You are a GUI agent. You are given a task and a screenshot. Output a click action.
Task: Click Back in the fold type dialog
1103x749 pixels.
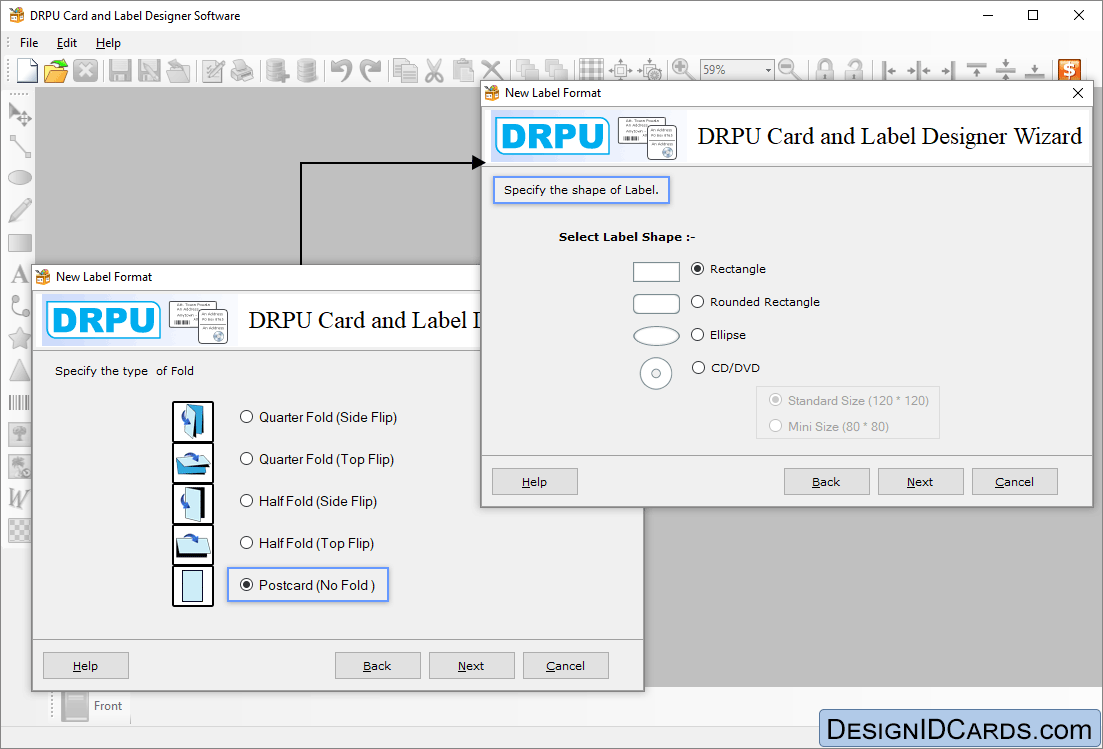click(x=378, y=665)
